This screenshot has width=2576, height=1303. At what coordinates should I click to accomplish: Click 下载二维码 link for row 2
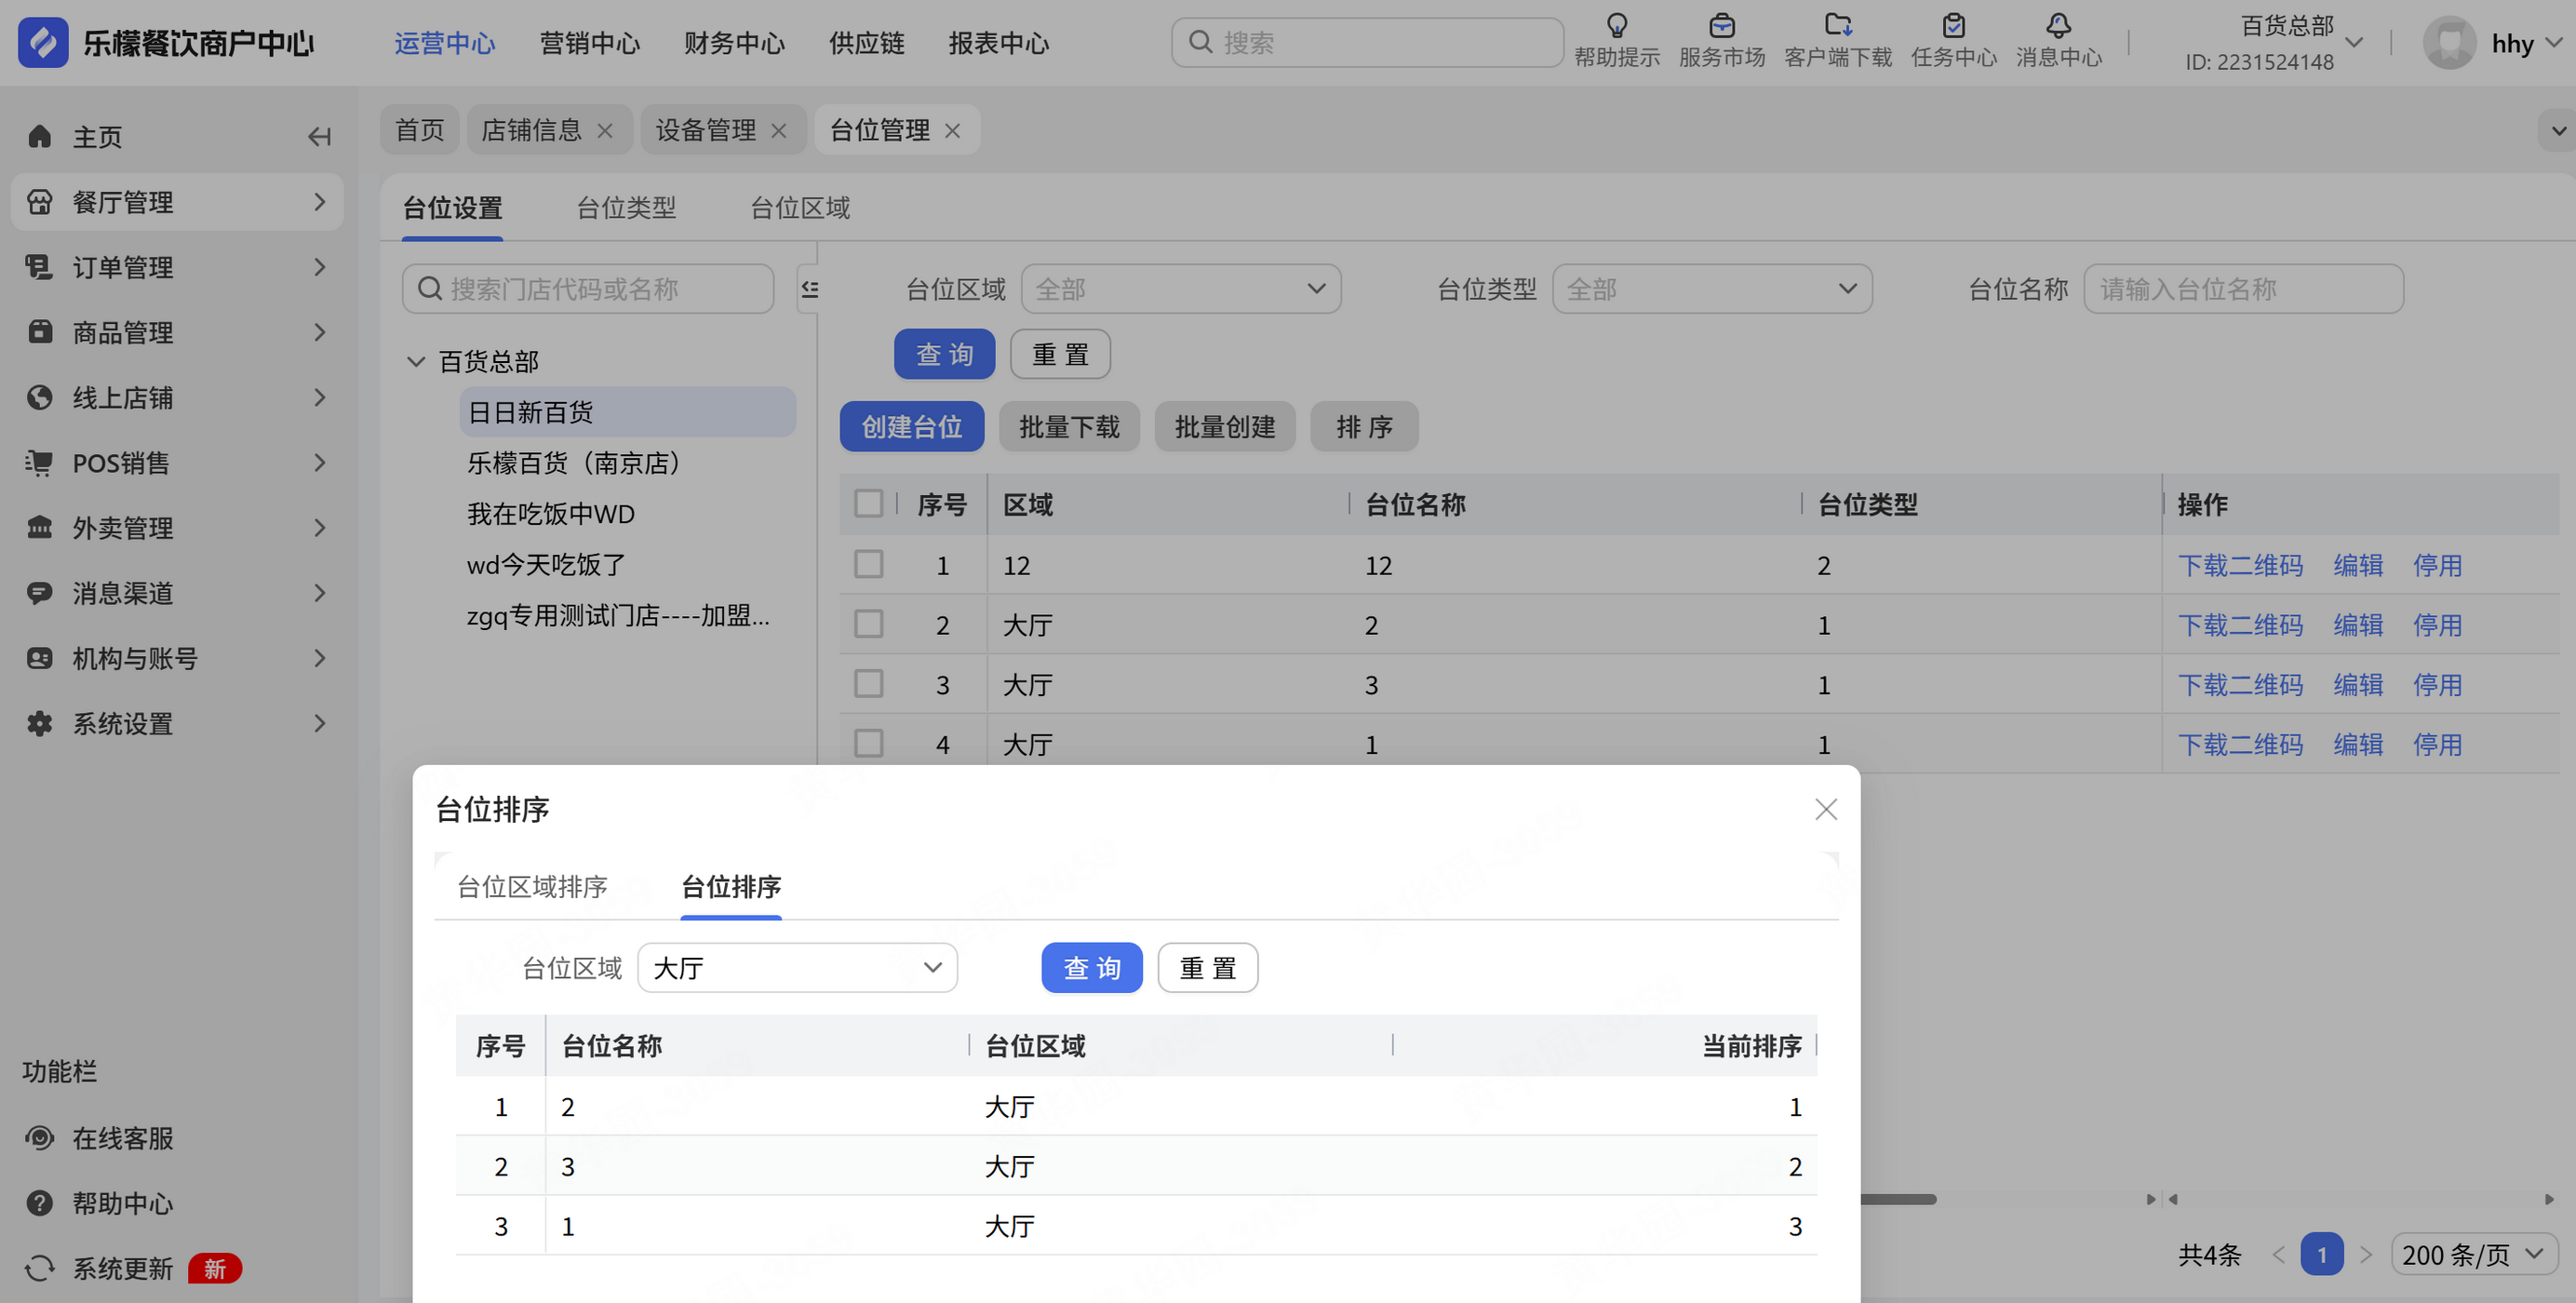2240,625
